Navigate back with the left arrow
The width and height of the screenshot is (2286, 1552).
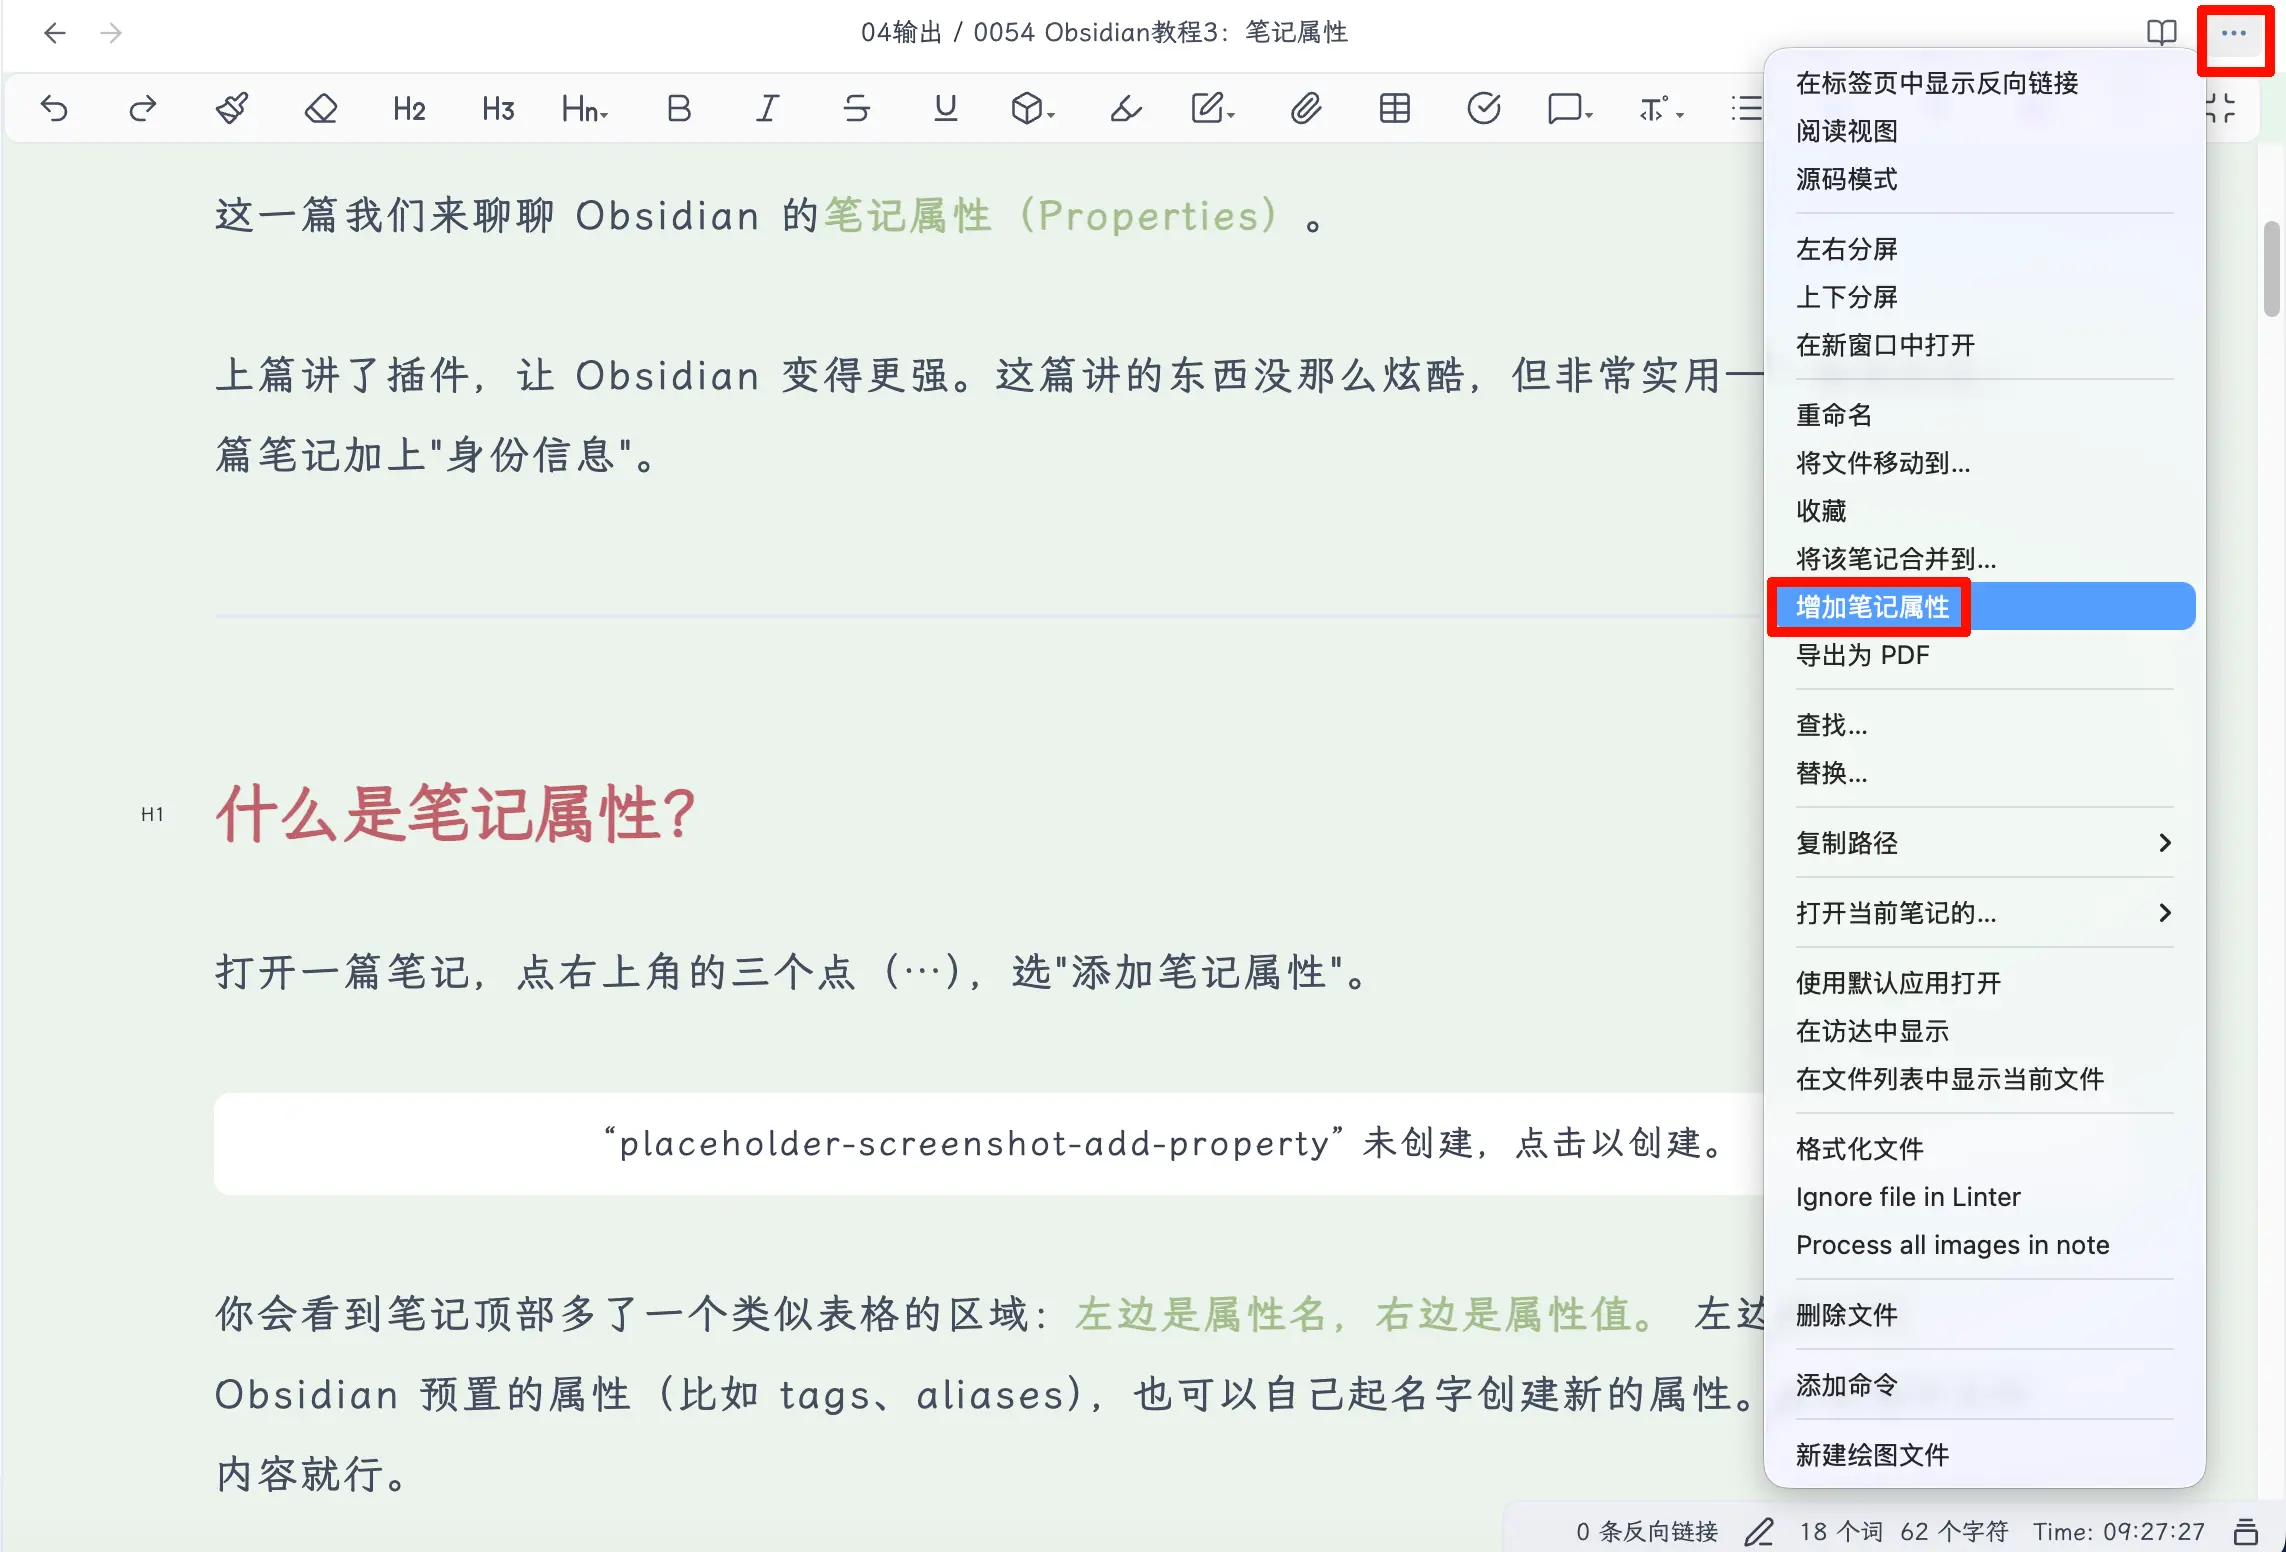pos(55,33)
